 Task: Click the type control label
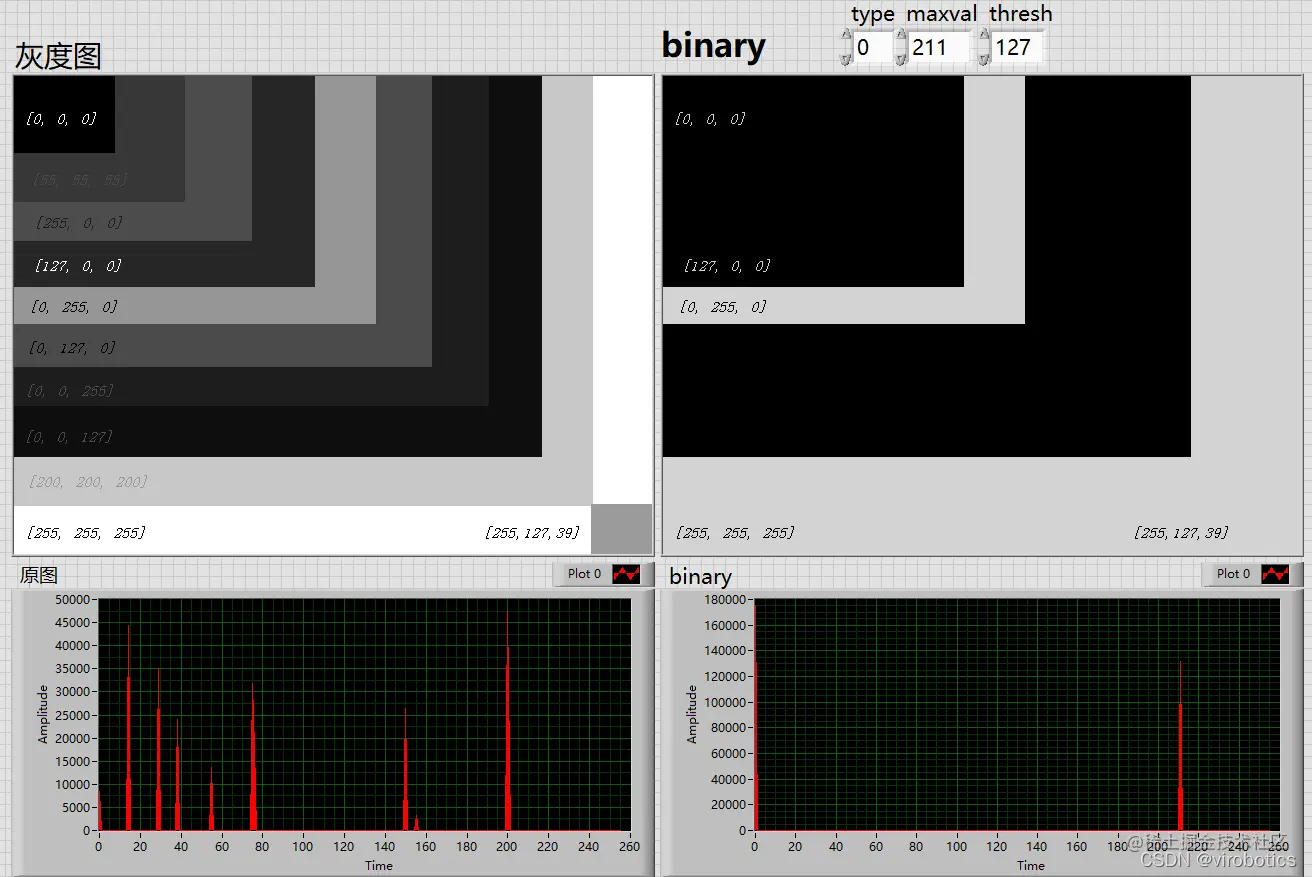tap(872, 14)
